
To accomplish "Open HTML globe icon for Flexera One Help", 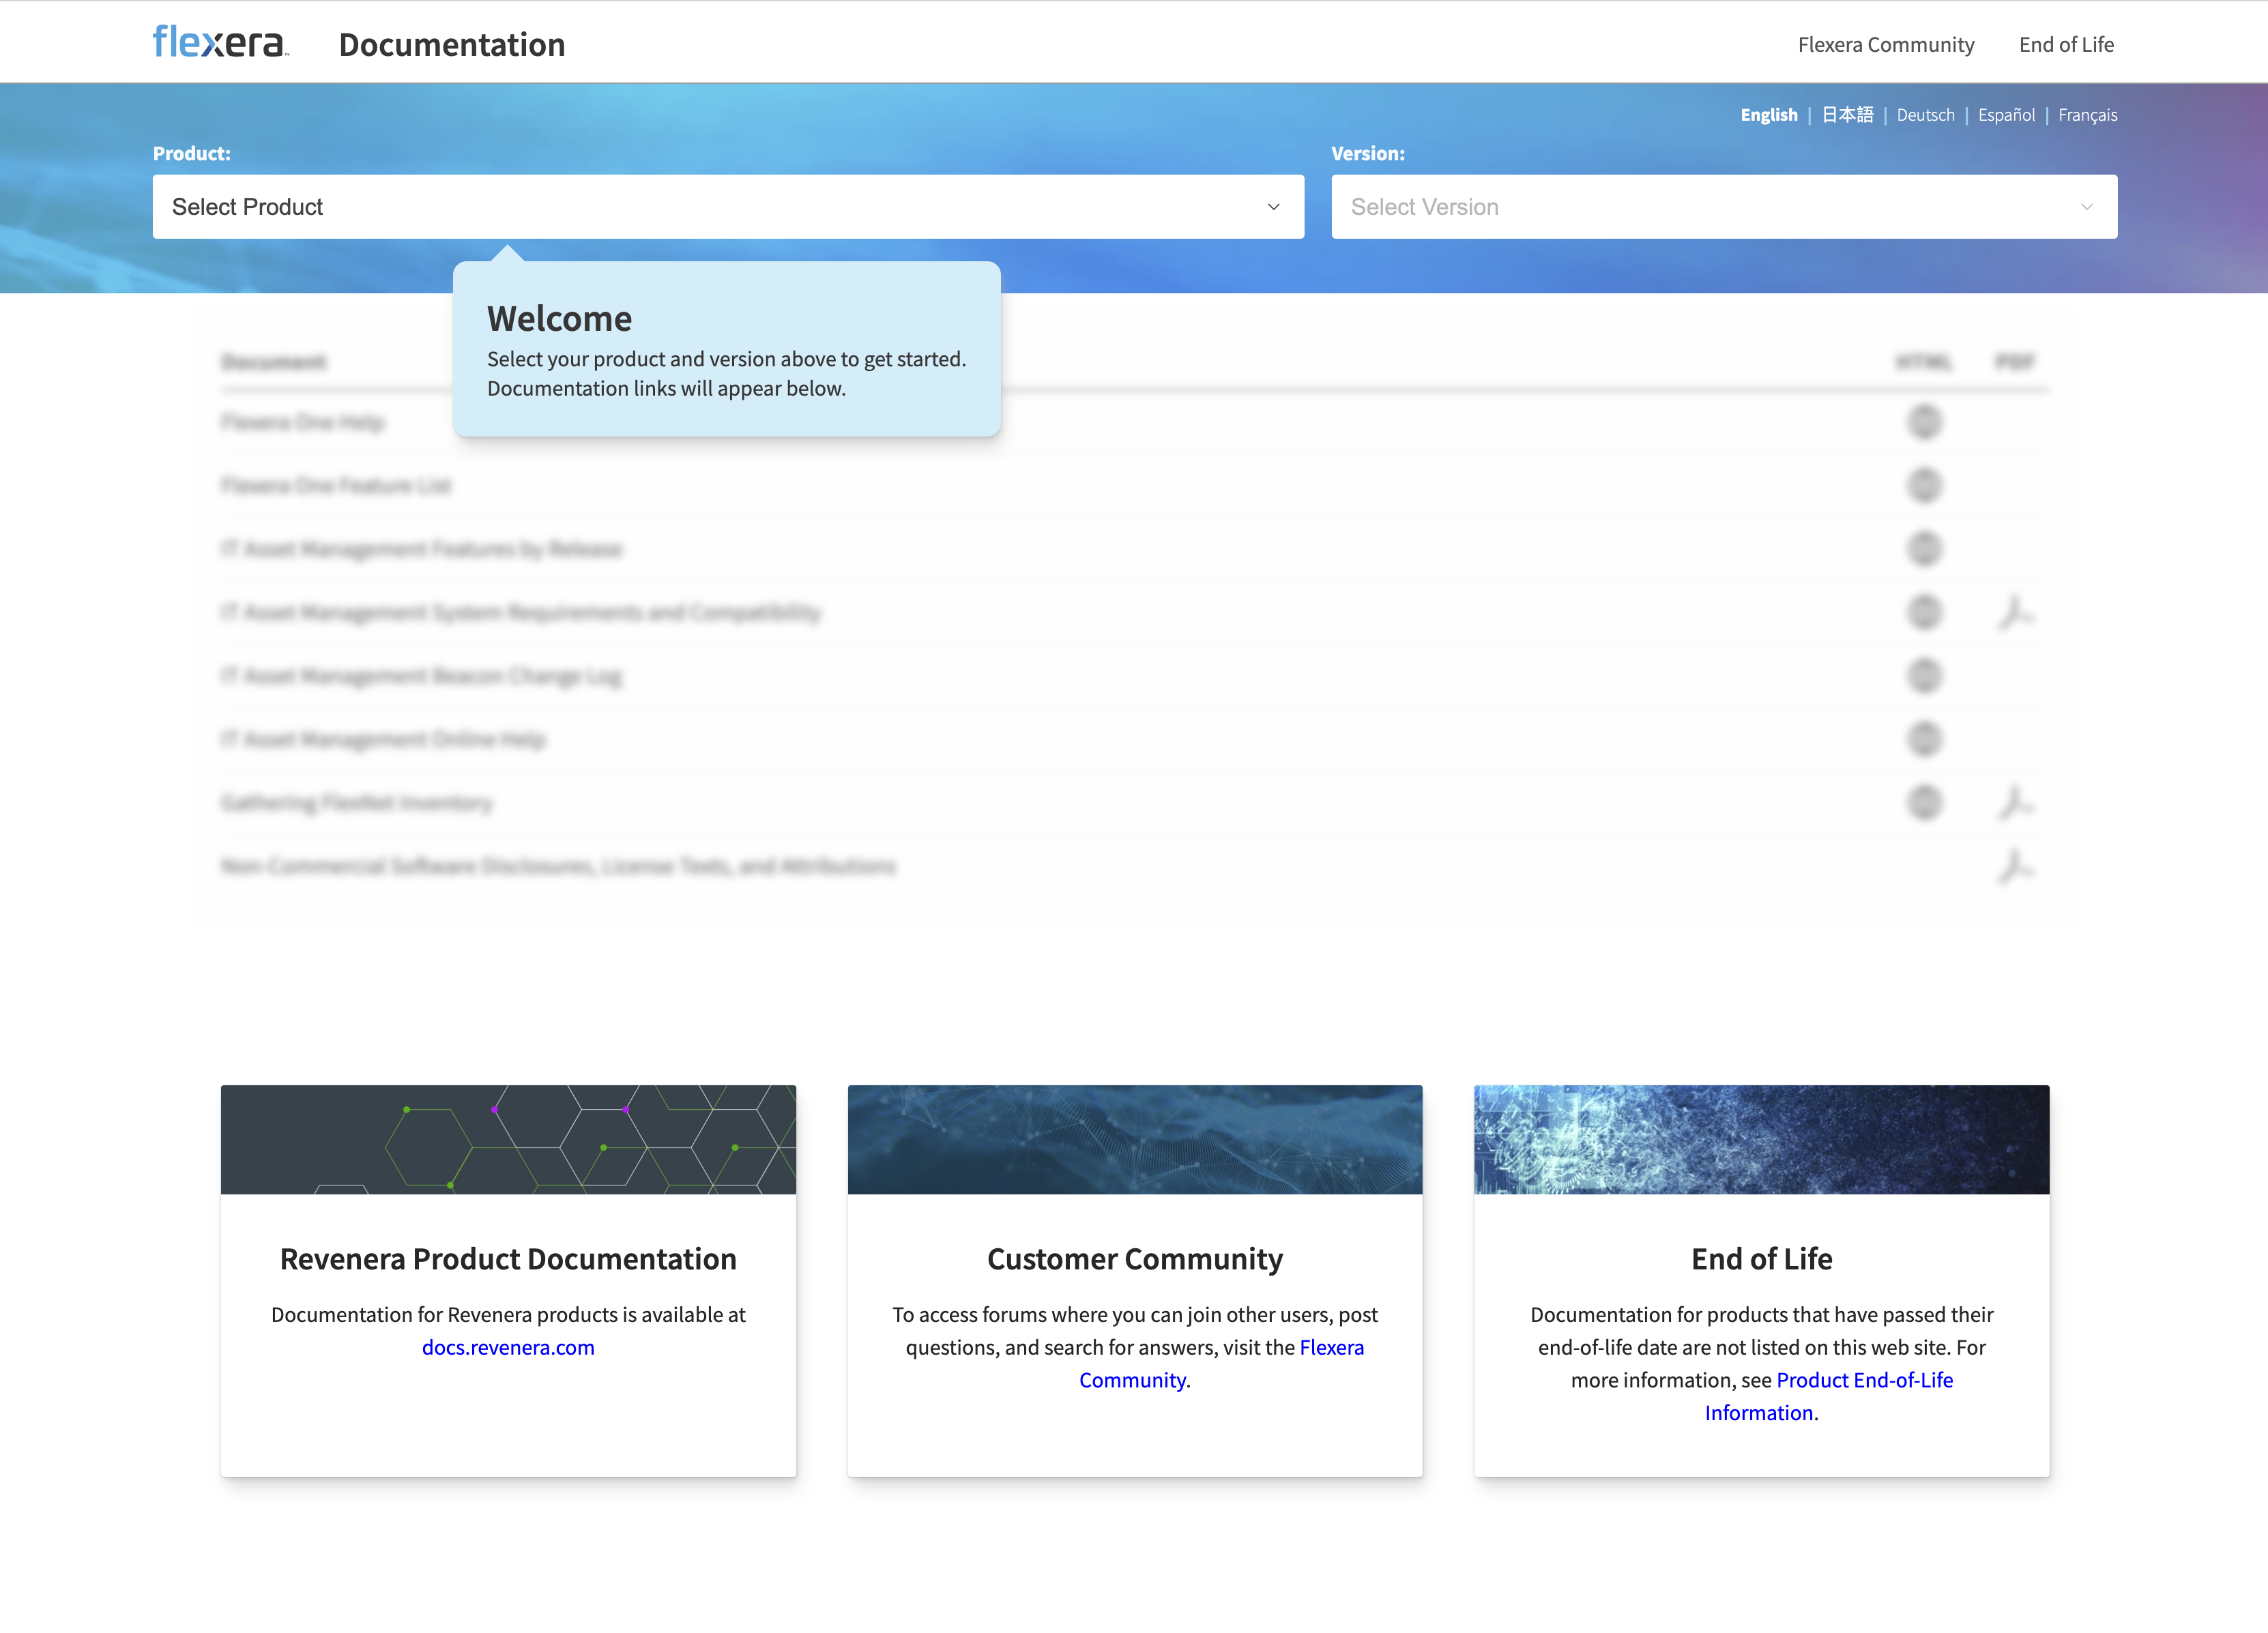I will (1923, 422).
